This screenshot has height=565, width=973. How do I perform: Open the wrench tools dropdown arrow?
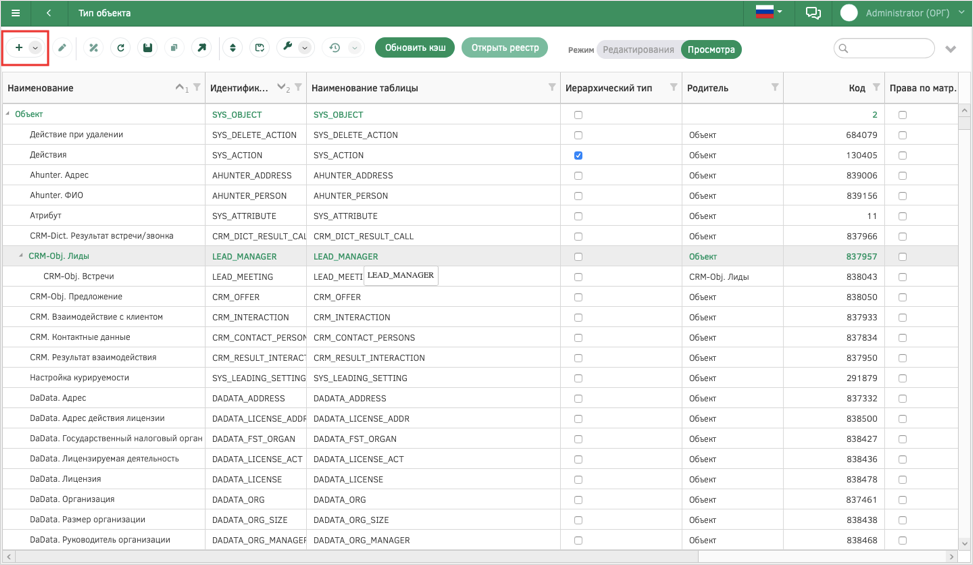(x=305, y=48)
